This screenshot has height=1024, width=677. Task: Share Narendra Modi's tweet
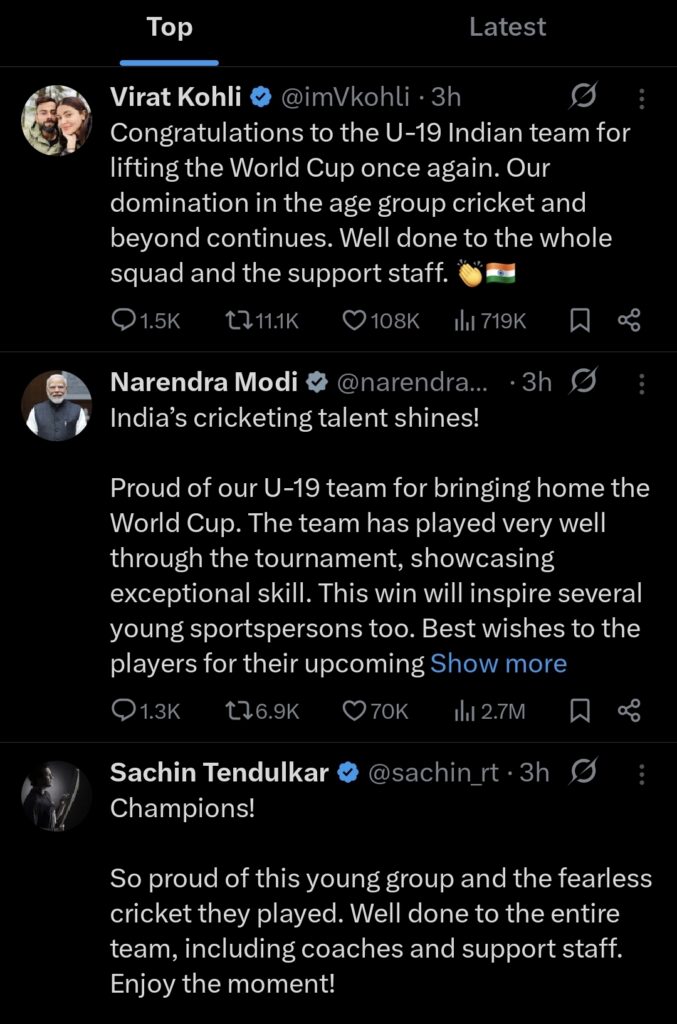pos(629,711)
